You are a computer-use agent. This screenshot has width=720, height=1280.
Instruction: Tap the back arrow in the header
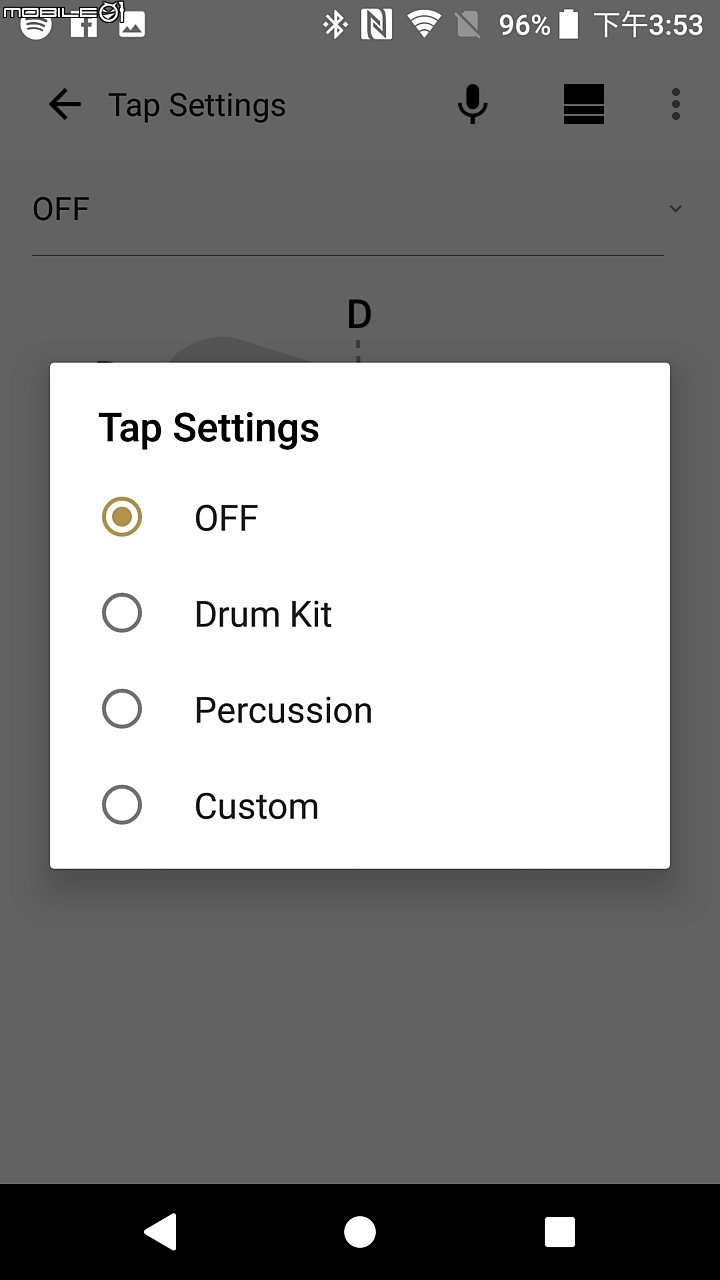(65, 105)
